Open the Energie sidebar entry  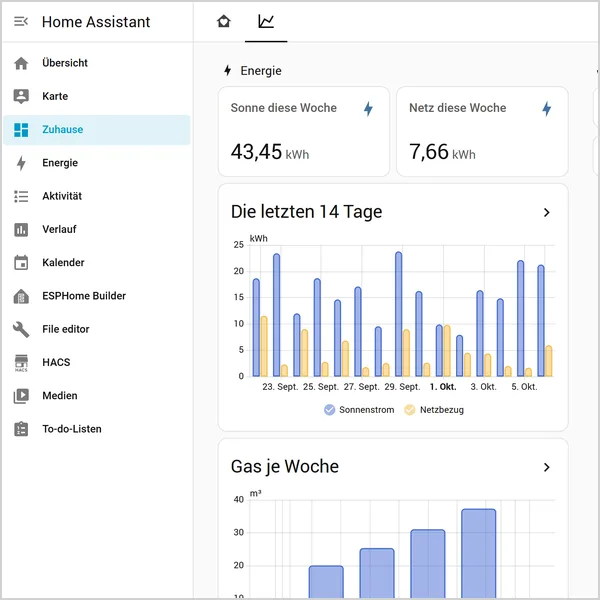coord(96,163)
